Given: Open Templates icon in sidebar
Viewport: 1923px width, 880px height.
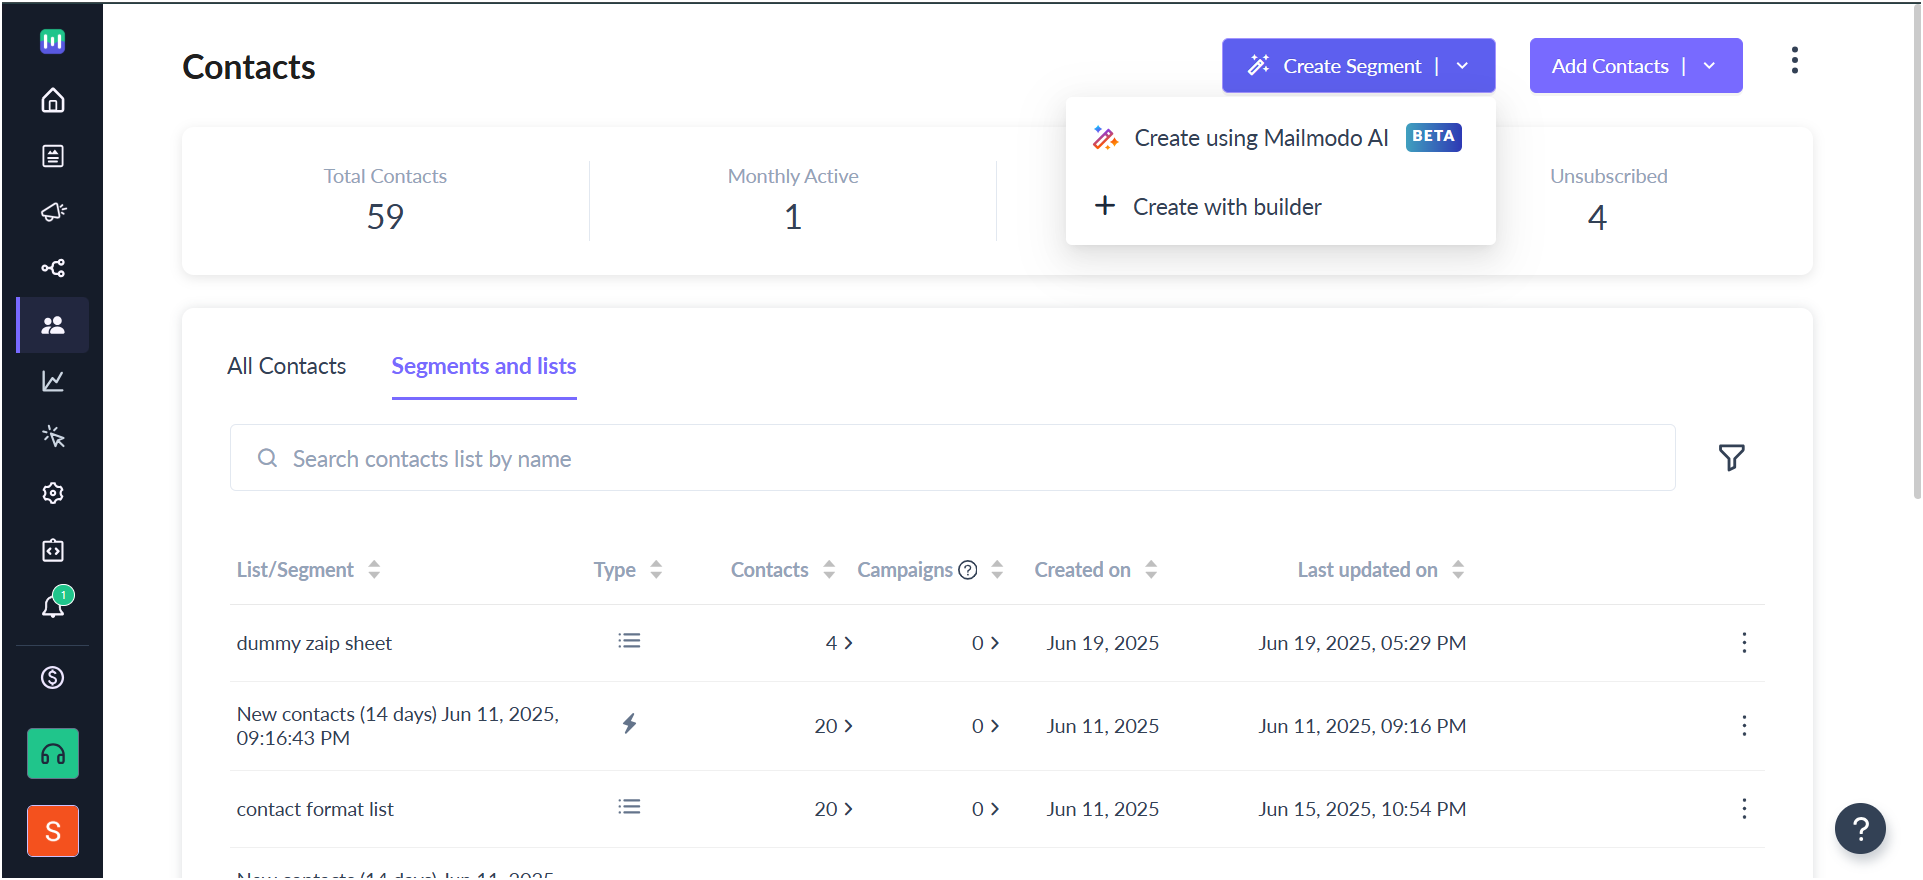Looking at the screenshot, I should pyautogui.click(x=53, y=156).
